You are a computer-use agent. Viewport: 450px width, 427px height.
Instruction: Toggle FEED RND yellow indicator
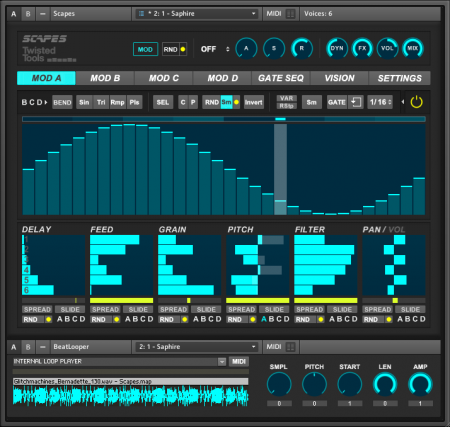116,319
